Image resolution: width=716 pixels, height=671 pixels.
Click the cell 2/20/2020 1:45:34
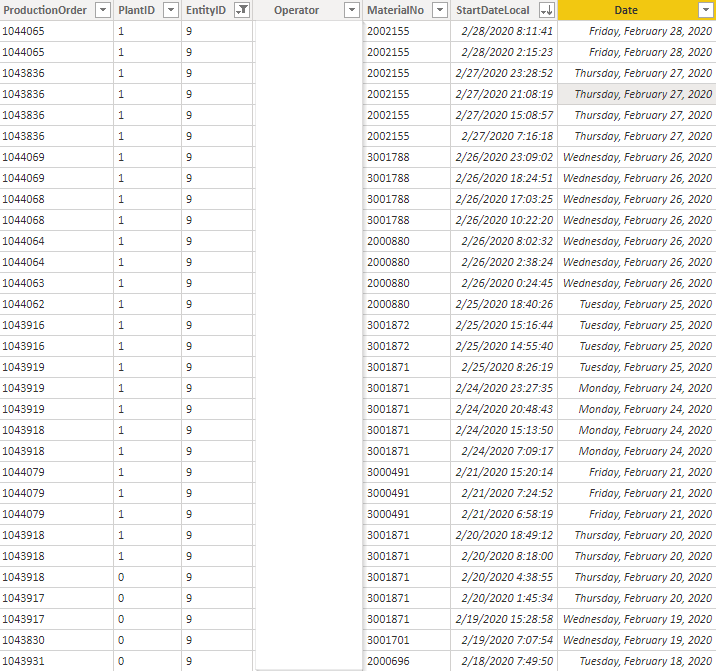coord(504,598)
